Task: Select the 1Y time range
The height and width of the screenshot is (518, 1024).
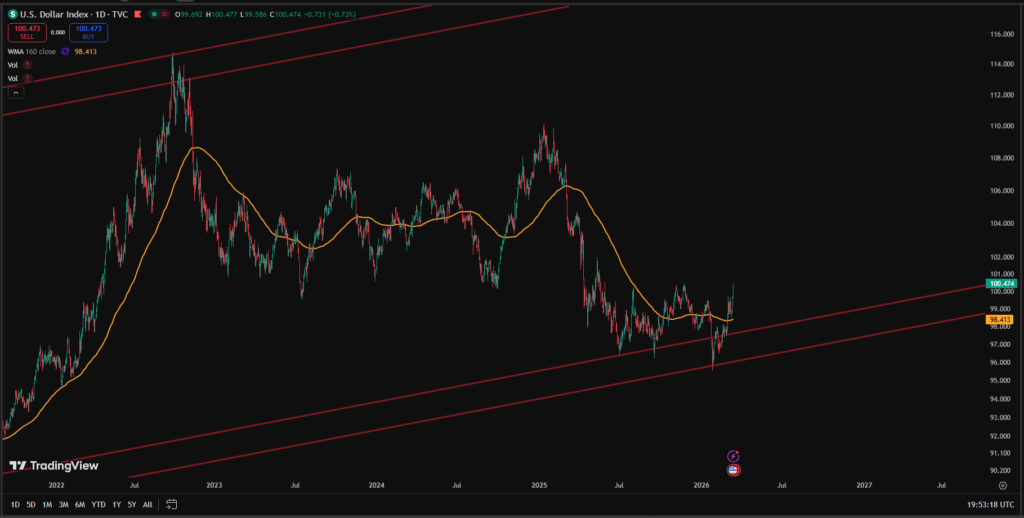Action: pyautogui.click(x=116, y=504)
